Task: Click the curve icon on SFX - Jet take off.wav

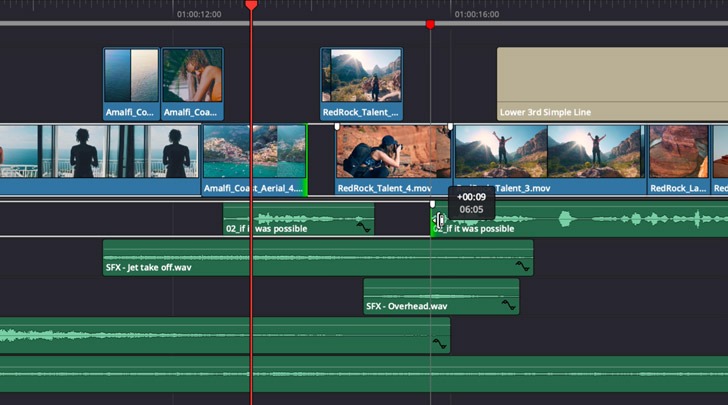Action: [x=521, y=266]
